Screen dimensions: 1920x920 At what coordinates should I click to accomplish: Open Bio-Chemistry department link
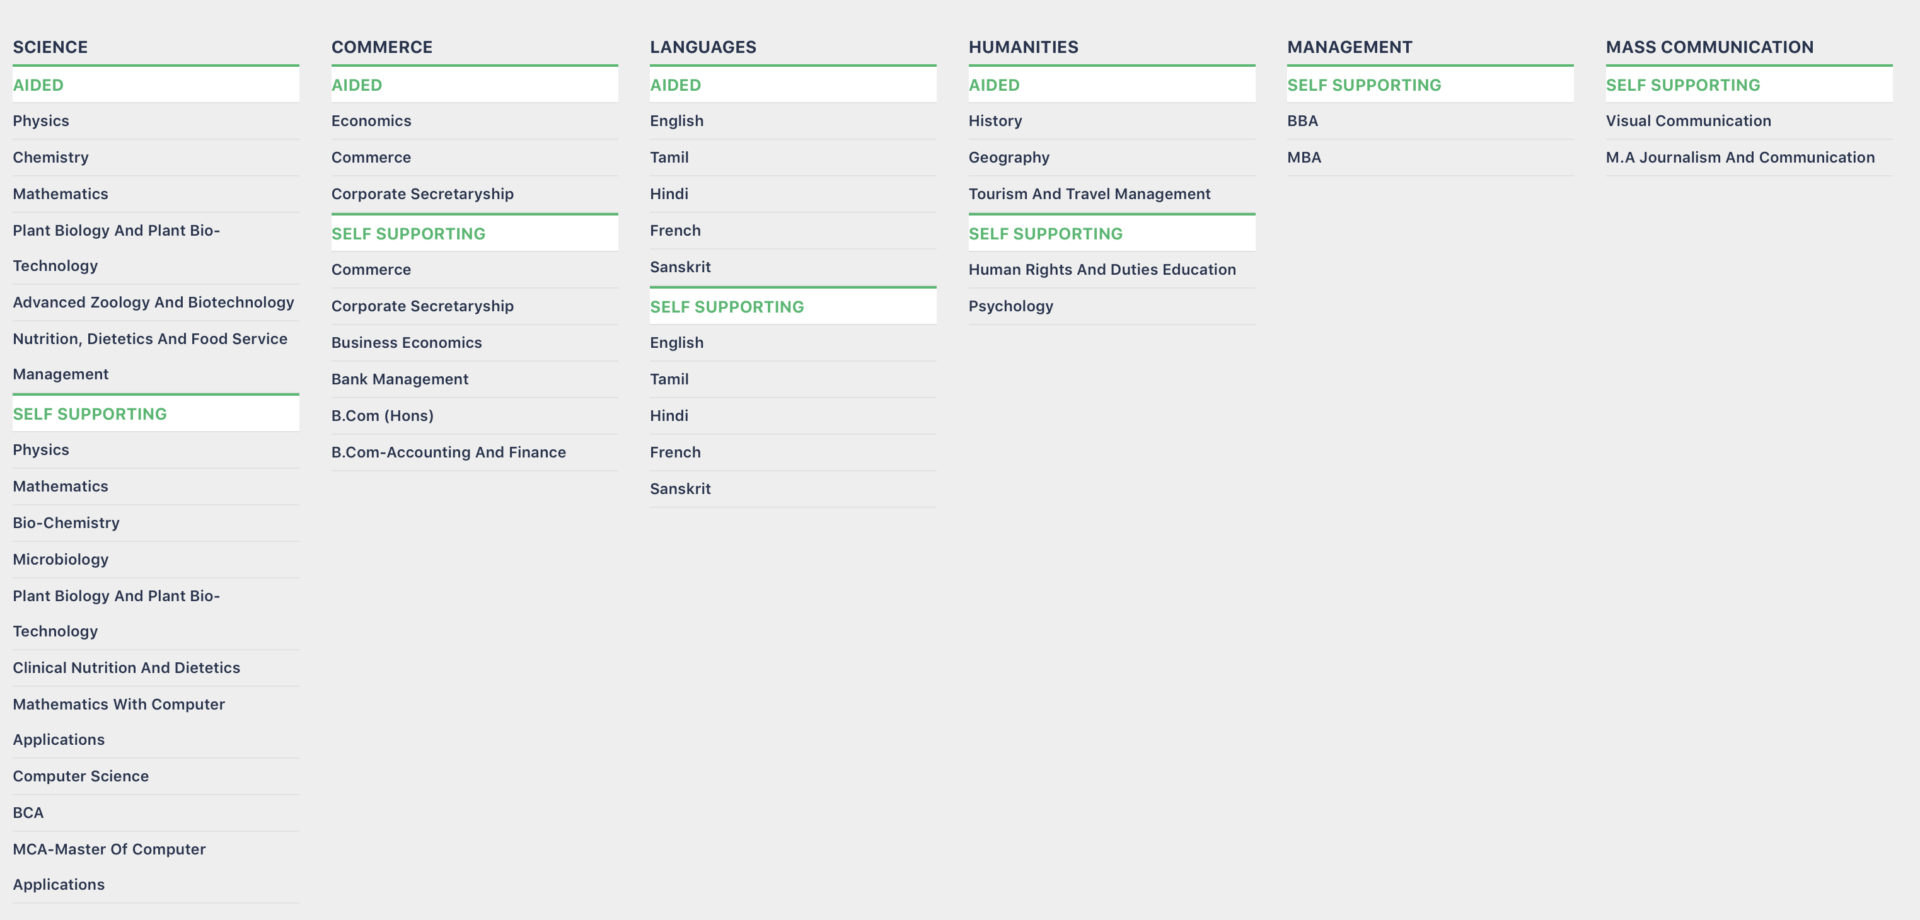(x=66, y=523)
